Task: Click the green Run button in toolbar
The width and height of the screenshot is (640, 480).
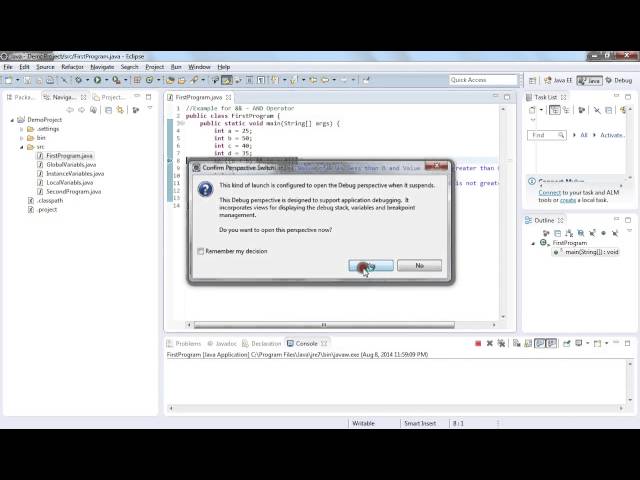Action: tap(97, 80)
